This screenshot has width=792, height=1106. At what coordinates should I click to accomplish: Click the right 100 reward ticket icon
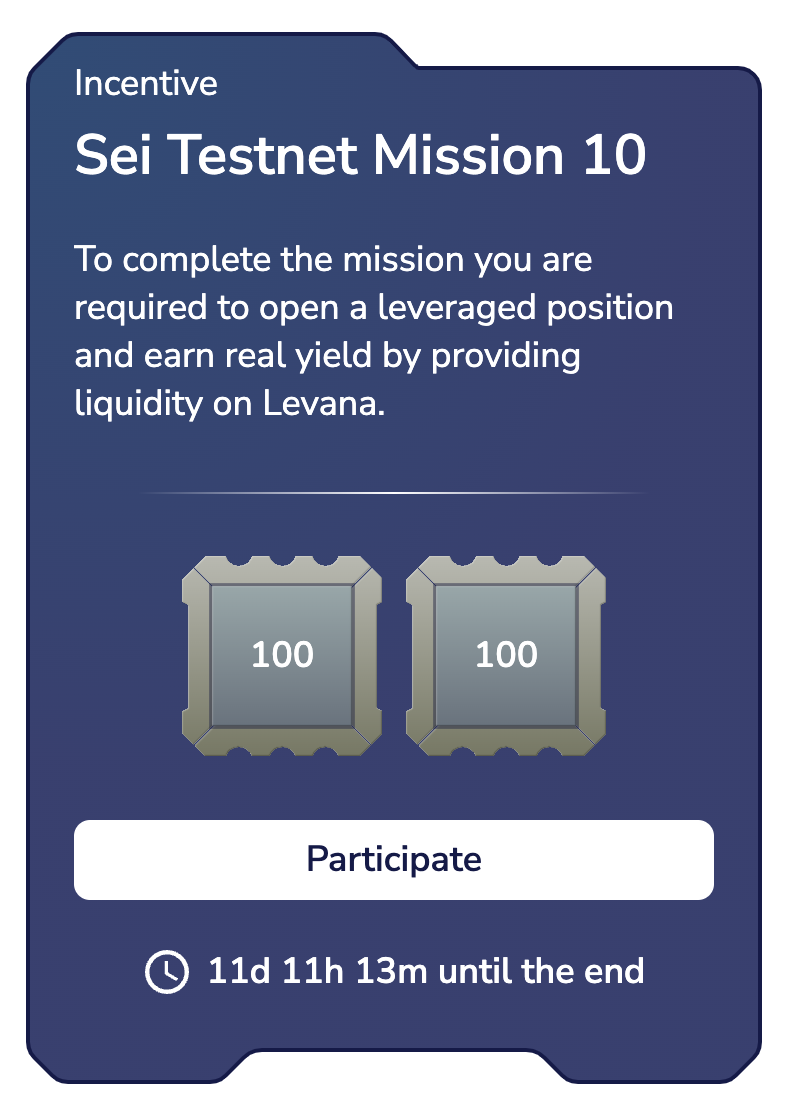point(506,655)
